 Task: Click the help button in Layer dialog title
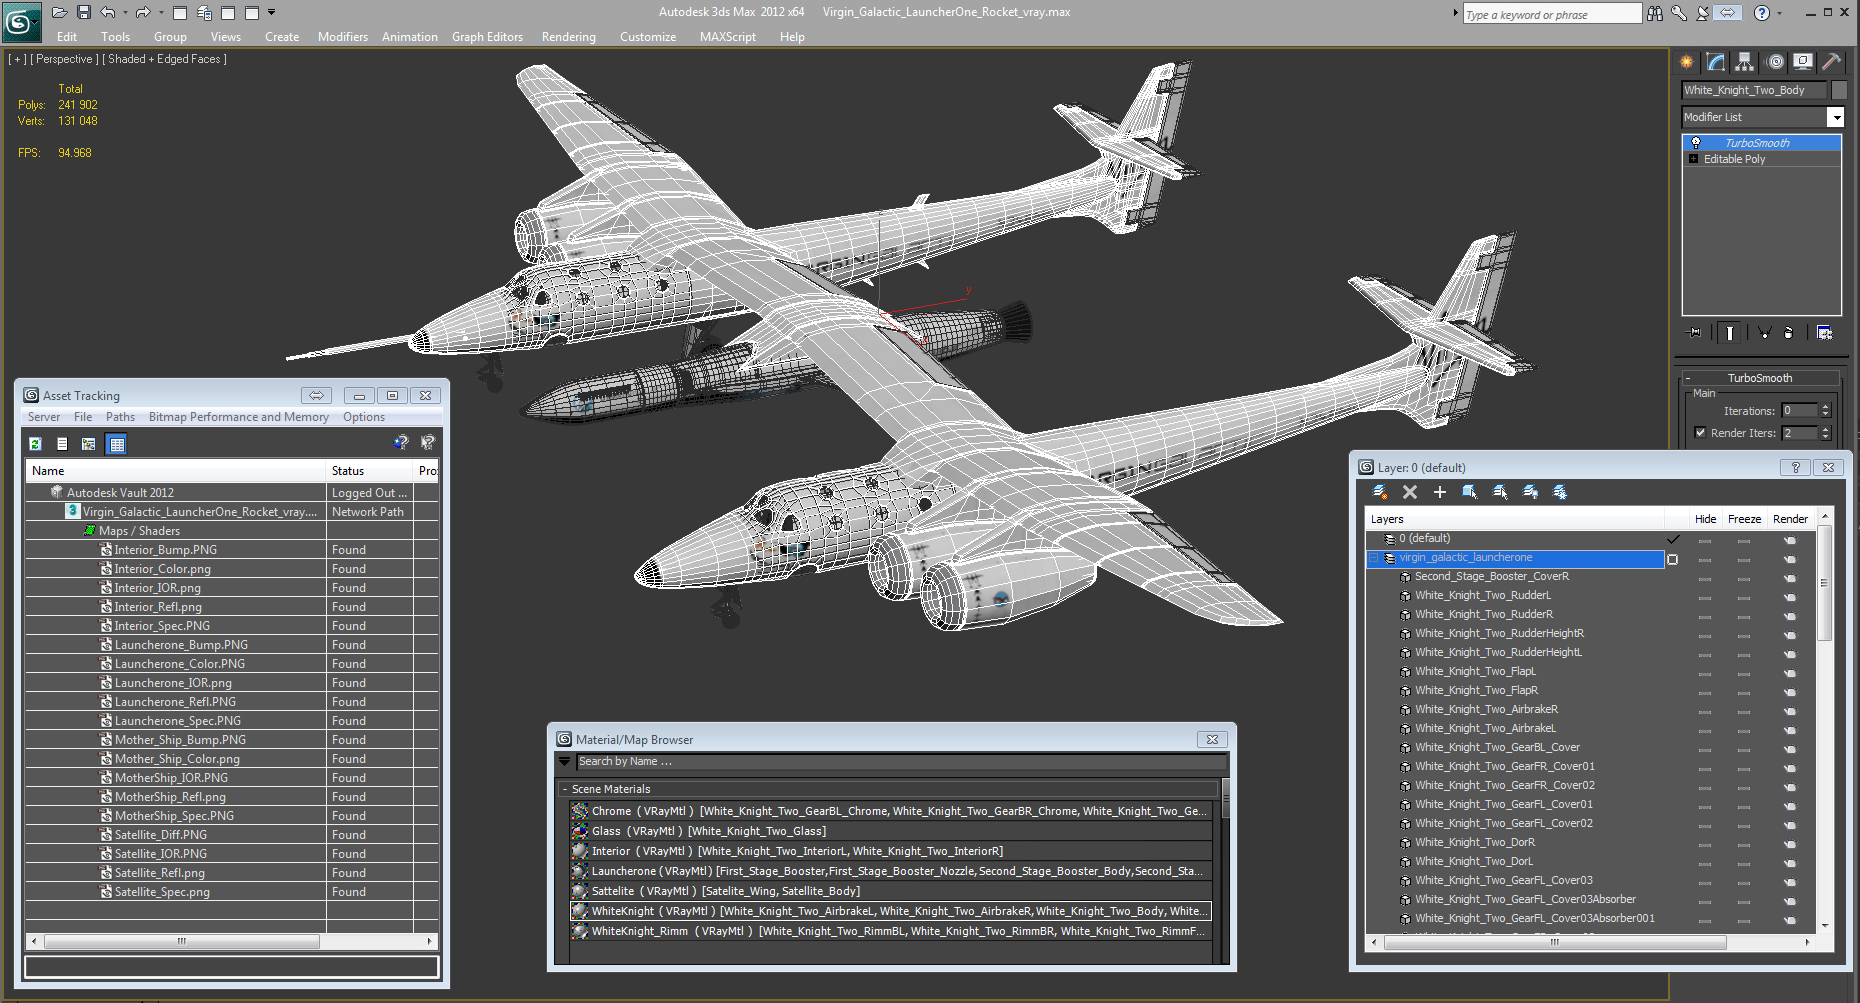pos(1795,467)
